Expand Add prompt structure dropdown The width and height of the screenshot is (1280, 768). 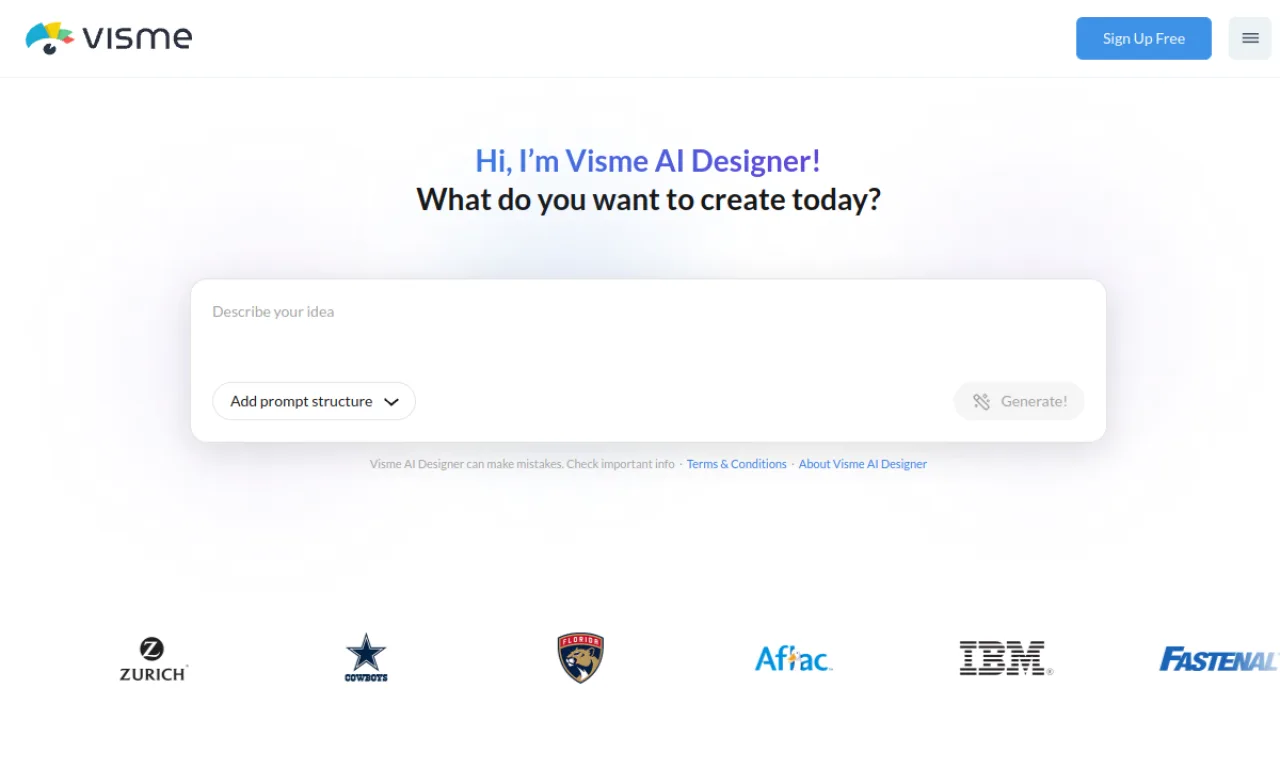[314, 401]
